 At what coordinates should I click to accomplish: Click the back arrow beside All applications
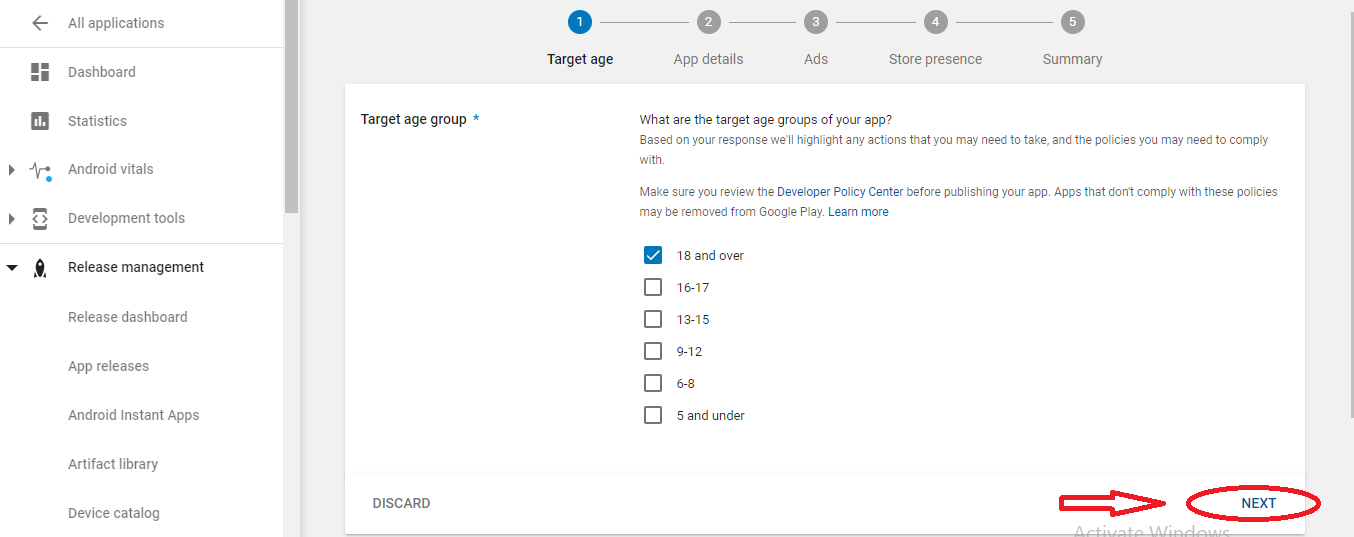click(x=40, y=23)
